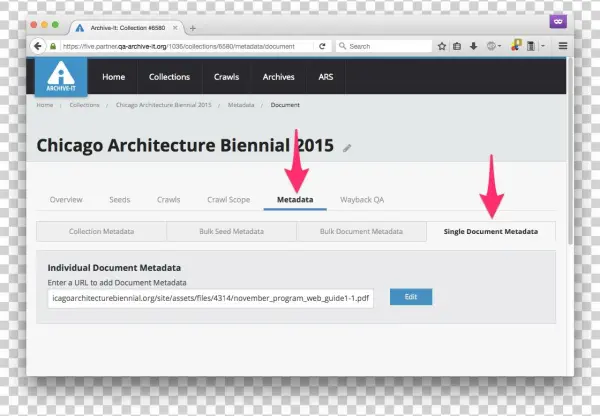
Task: Open the Crawls item in top navigation bar
Action: [227, 77]
